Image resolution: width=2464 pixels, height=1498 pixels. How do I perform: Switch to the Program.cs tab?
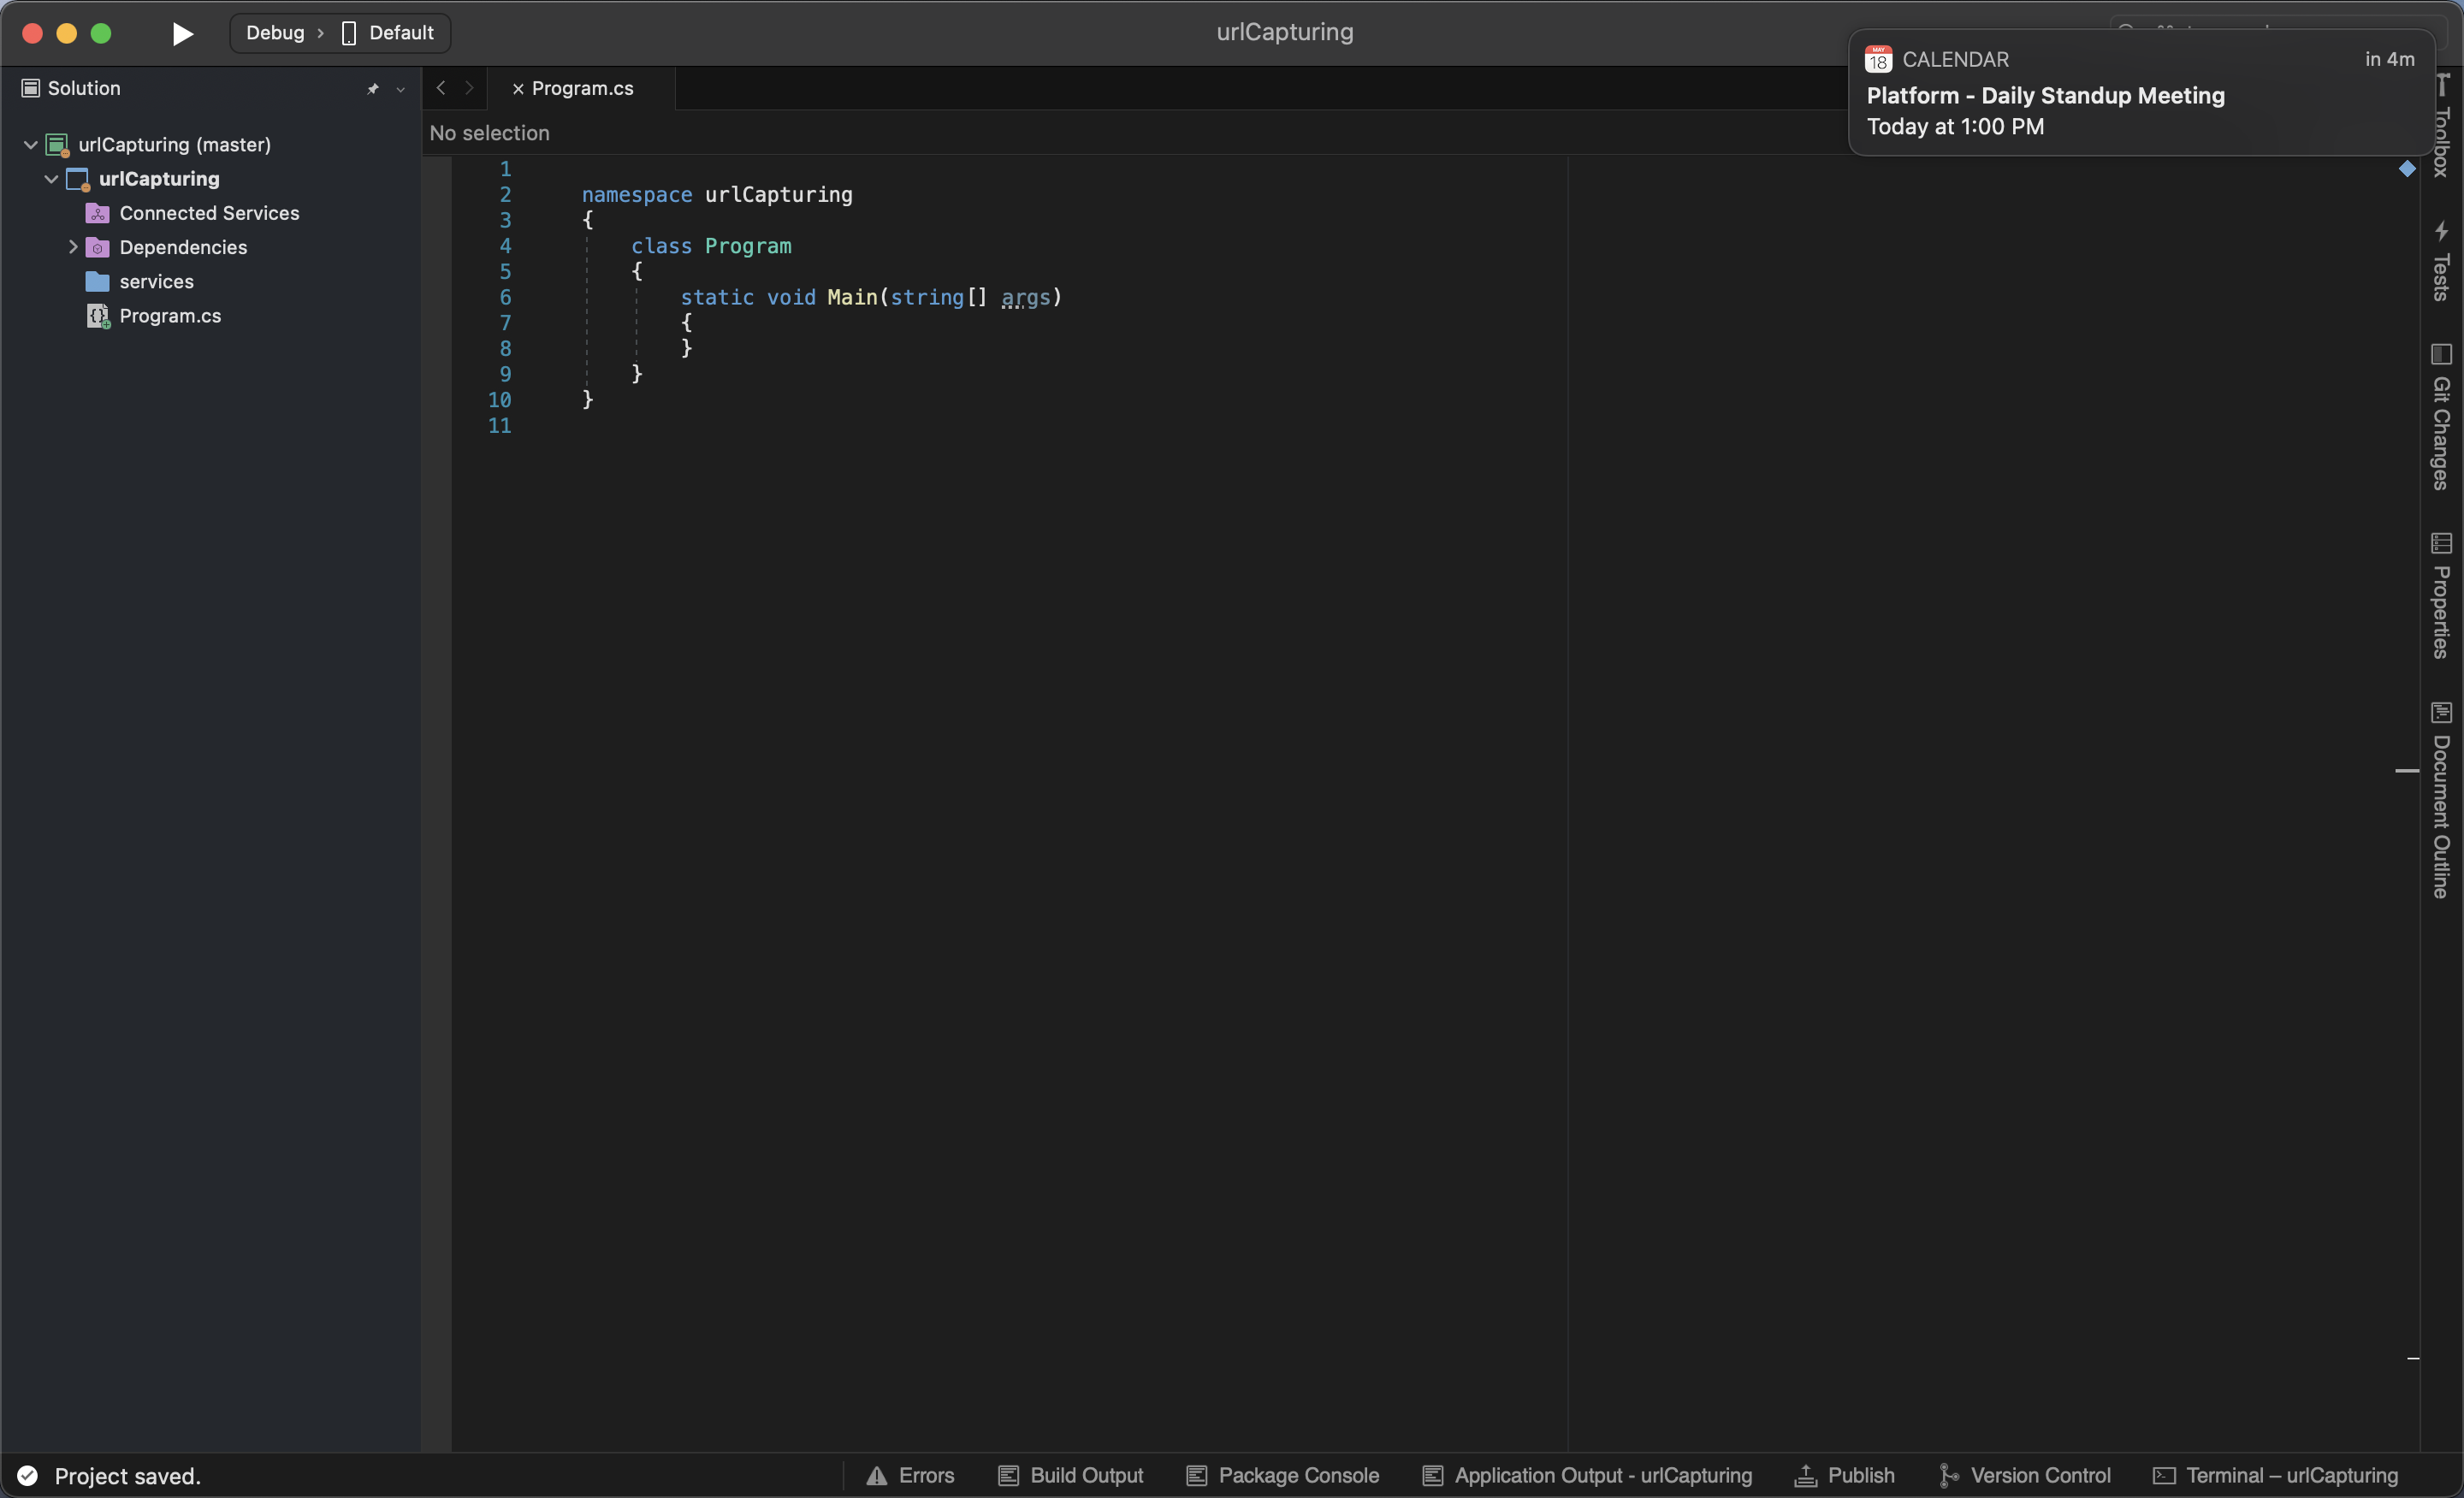584,88
